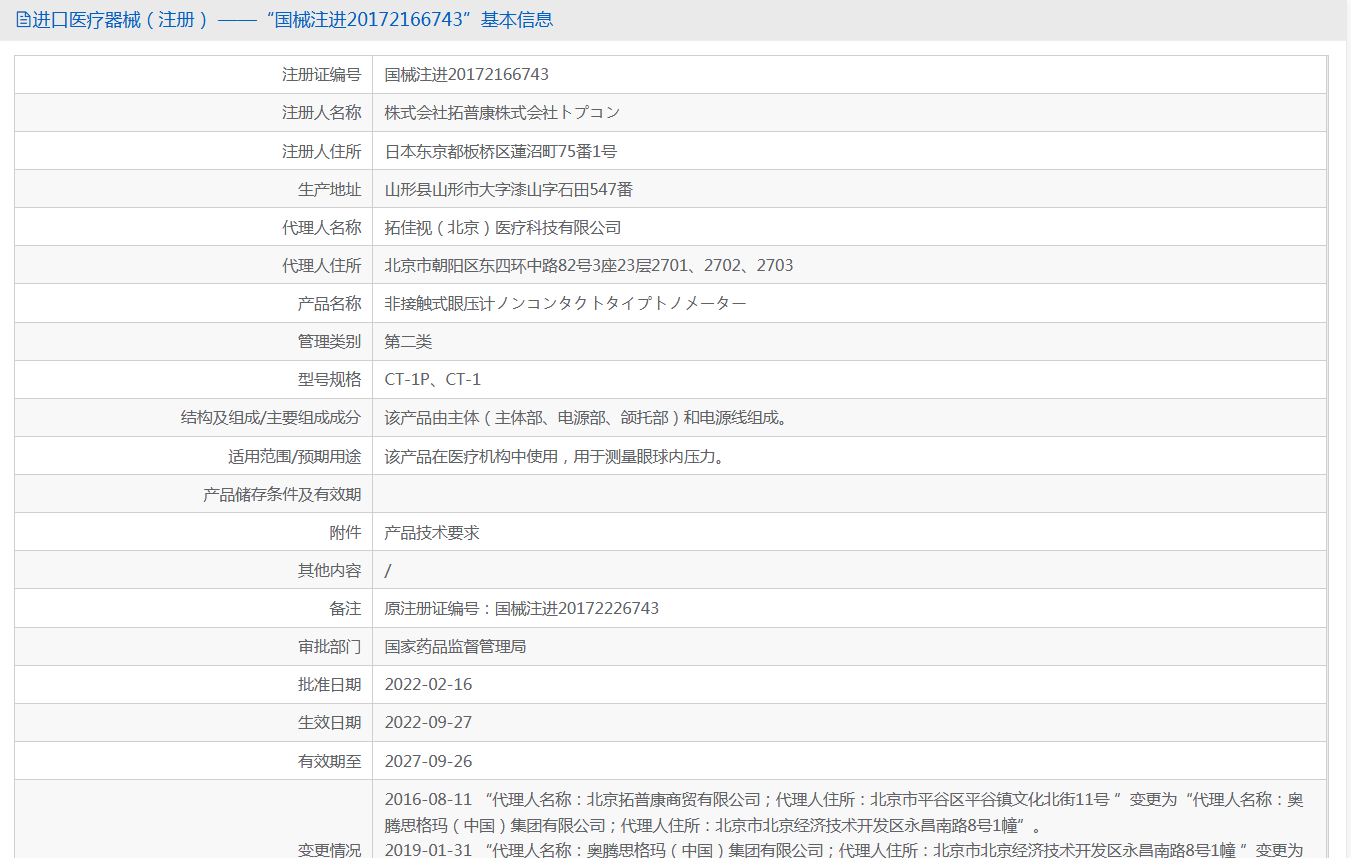Select address 日本东京都板桥区莲沼町75番1号
This screenshot has height=858, width=1351.
click(501, 151)
